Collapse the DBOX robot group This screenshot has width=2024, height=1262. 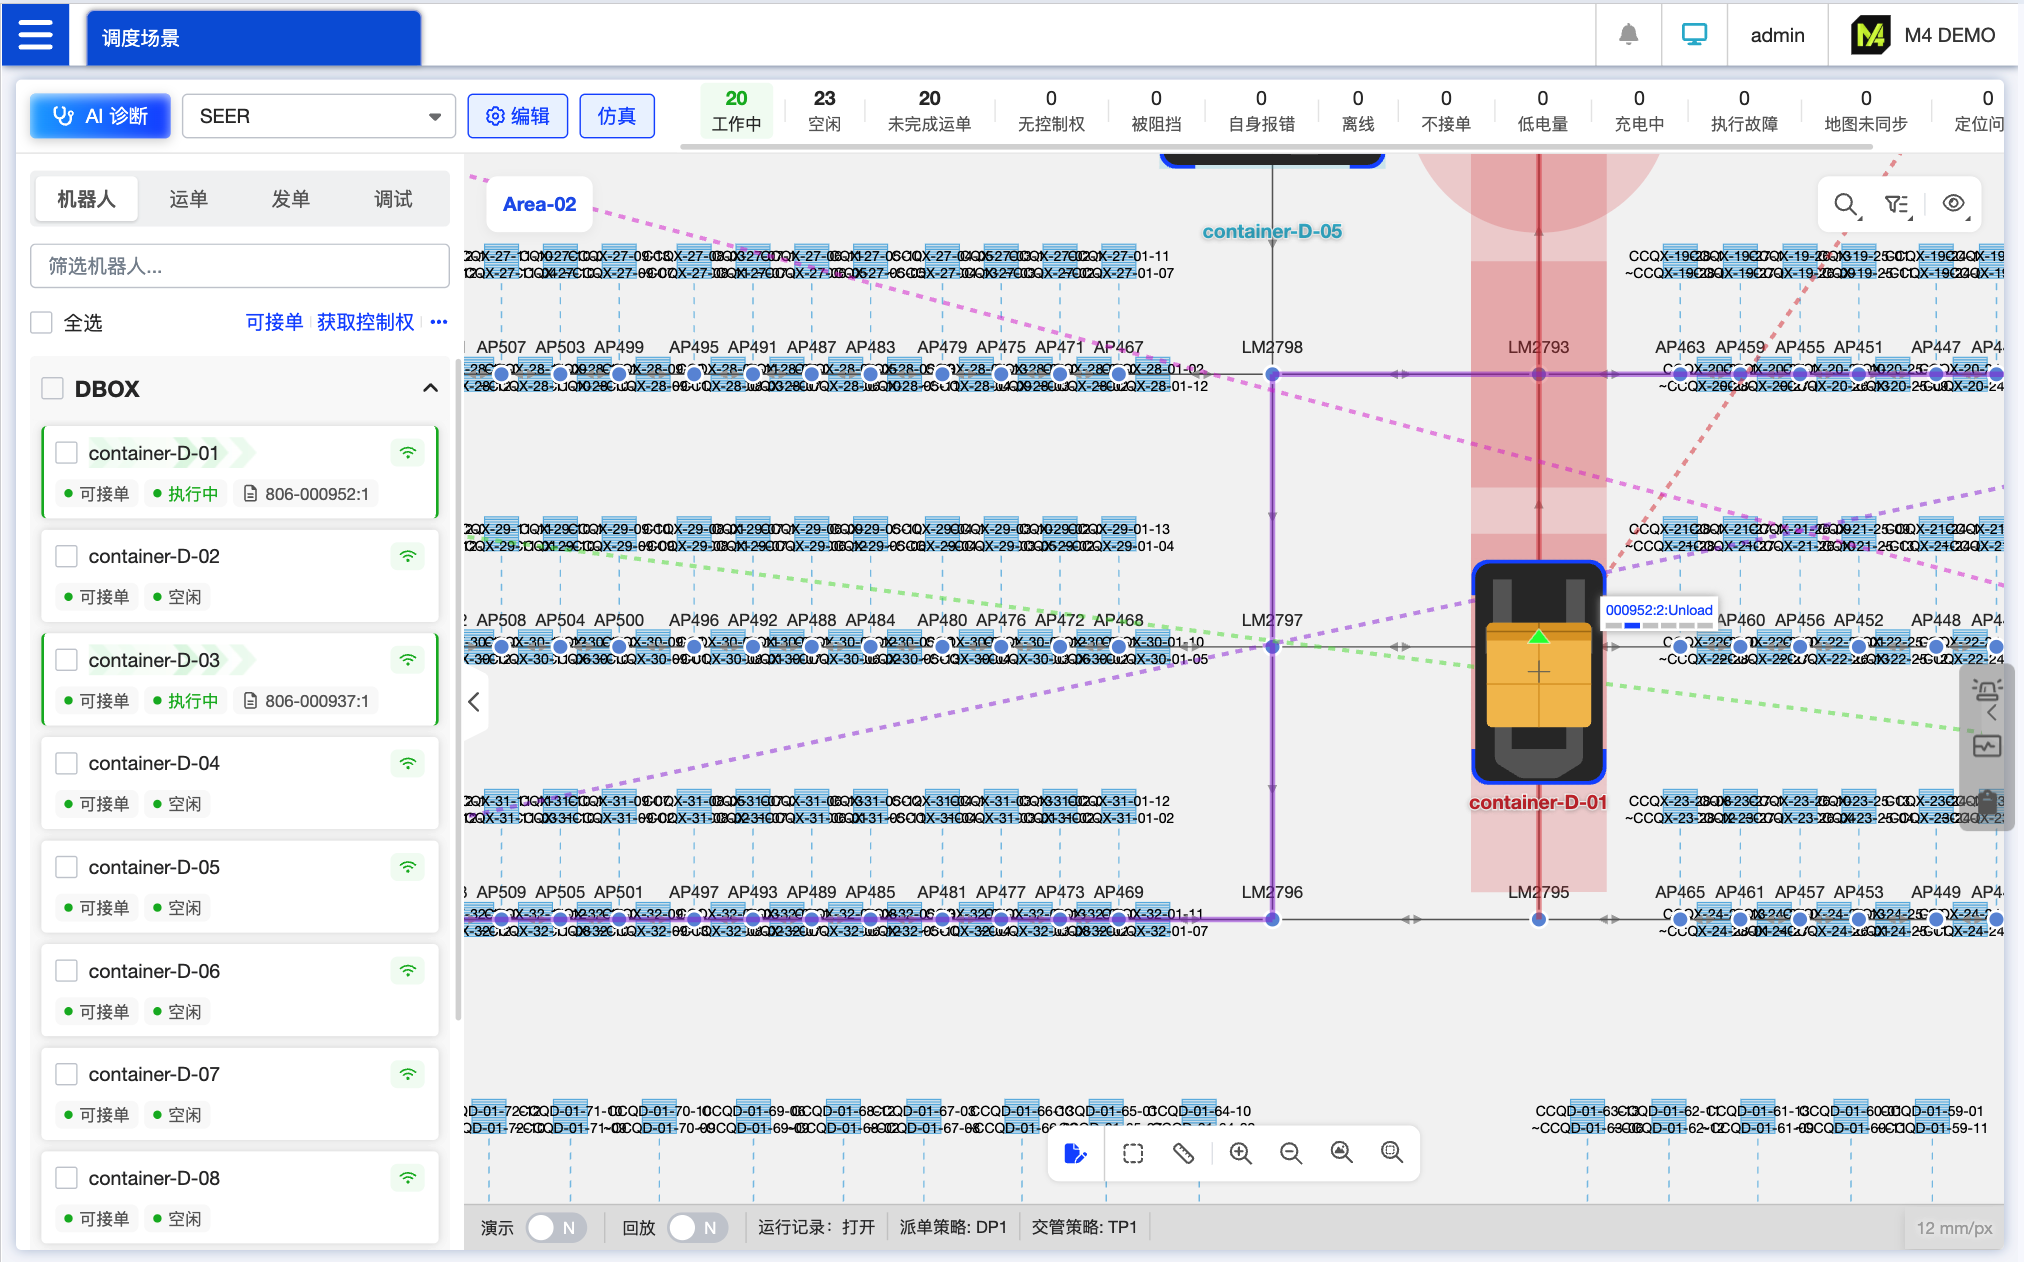coord(430,388)
